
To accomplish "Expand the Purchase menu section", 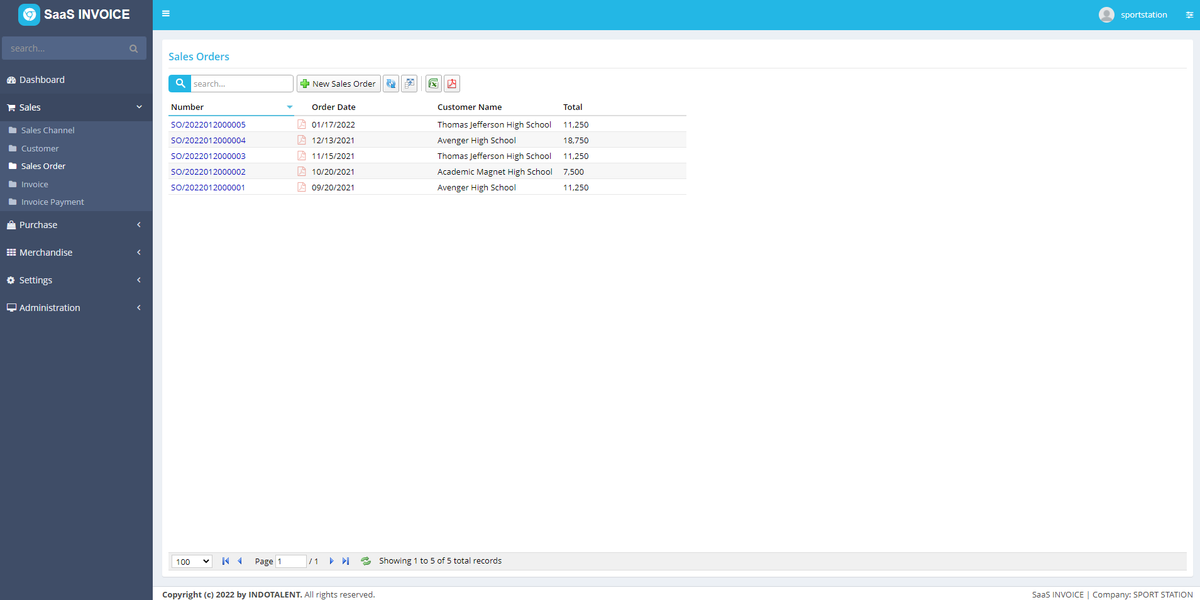I will point(75,224).
